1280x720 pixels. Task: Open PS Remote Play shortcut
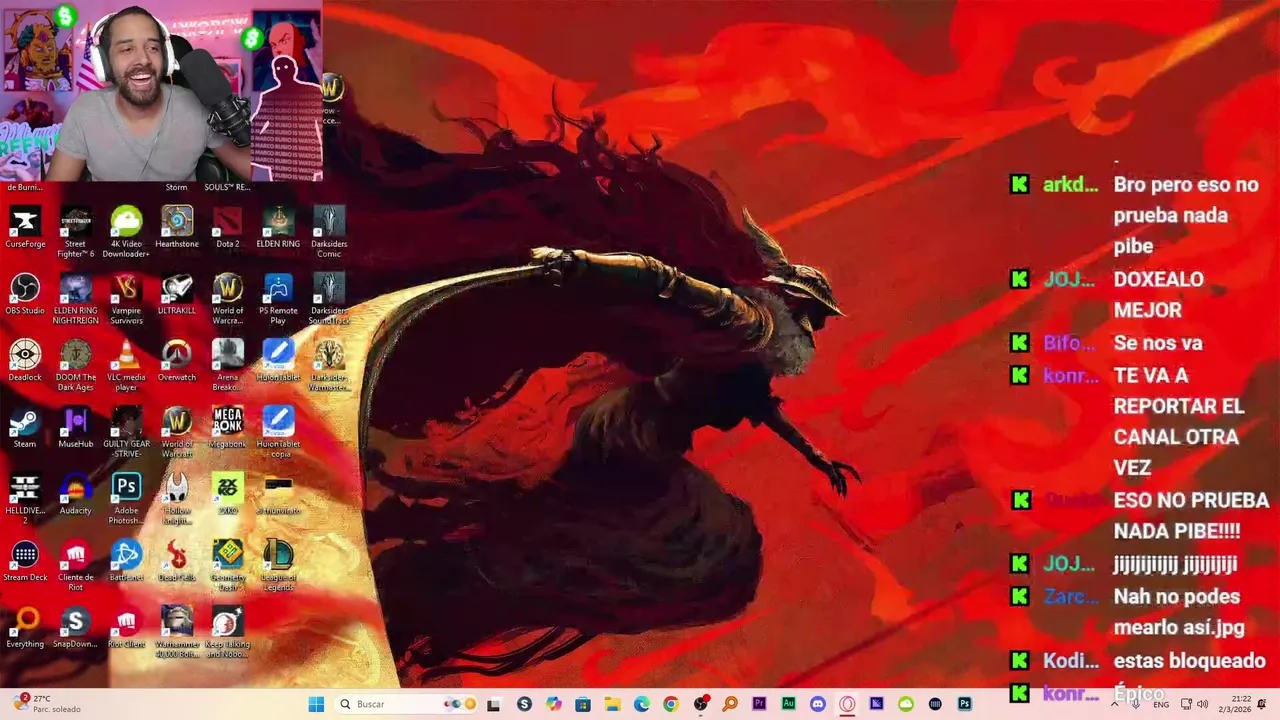pyautogui.click(x=278, y=299)
